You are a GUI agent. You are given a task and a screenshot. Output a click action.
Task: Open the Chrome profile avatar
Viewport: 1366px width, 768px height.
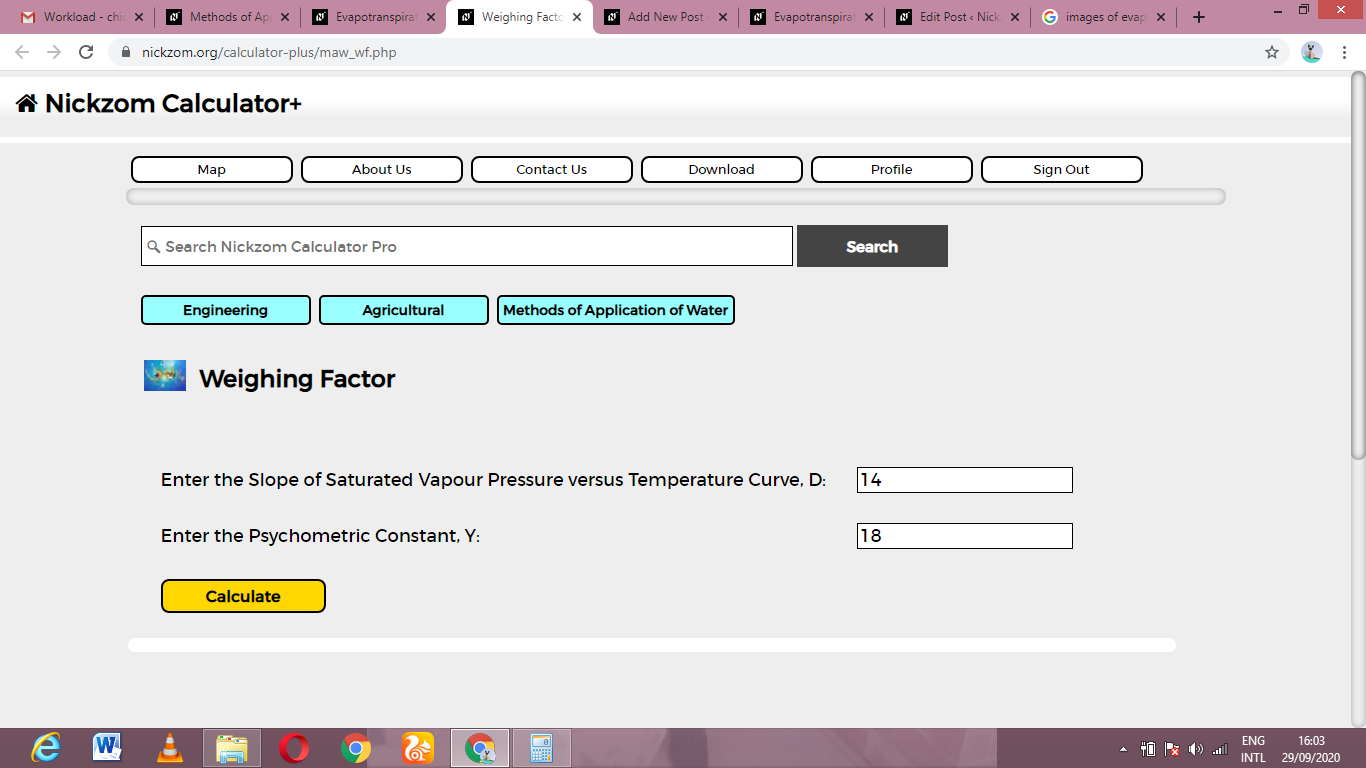(1312, 52)
